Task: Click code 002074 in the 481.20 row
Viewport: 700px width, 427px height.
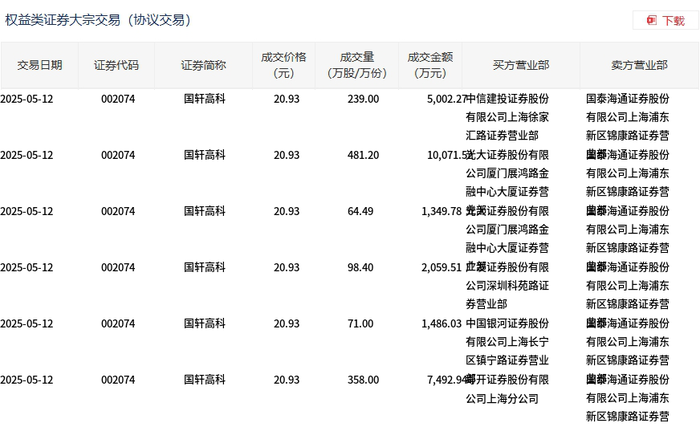Action: pyautogui.click(x=118, y=155)
